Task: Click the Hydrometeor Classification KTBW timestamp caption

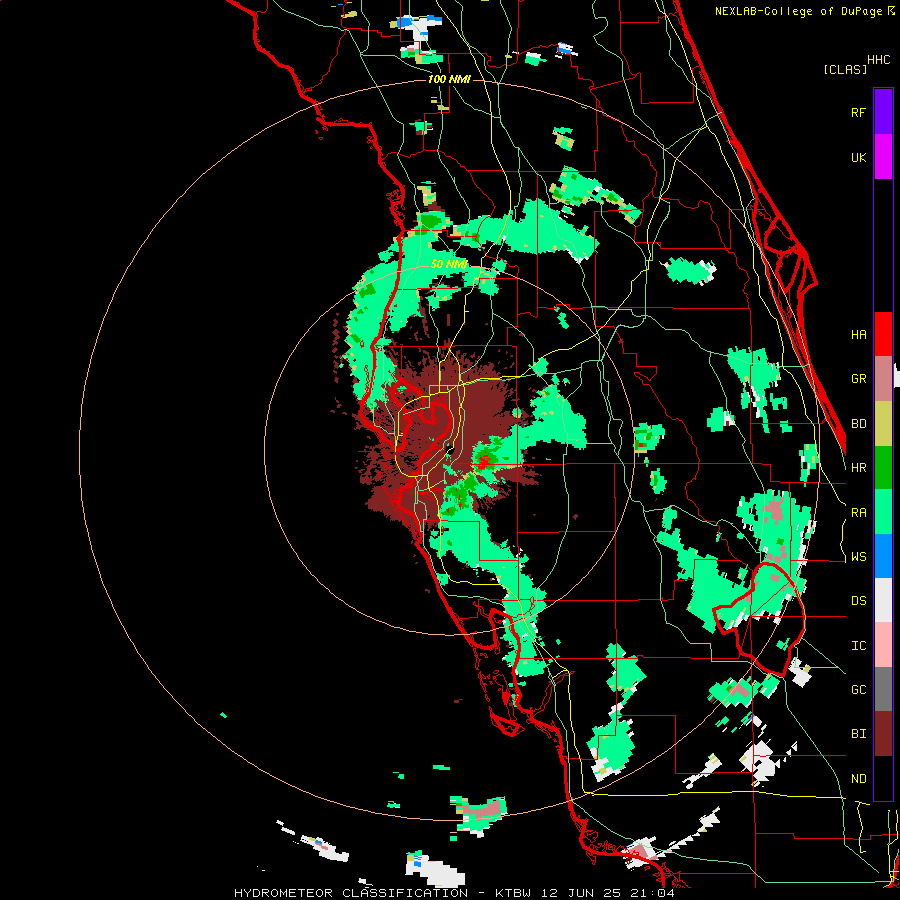Action: (x=454, y=893)
